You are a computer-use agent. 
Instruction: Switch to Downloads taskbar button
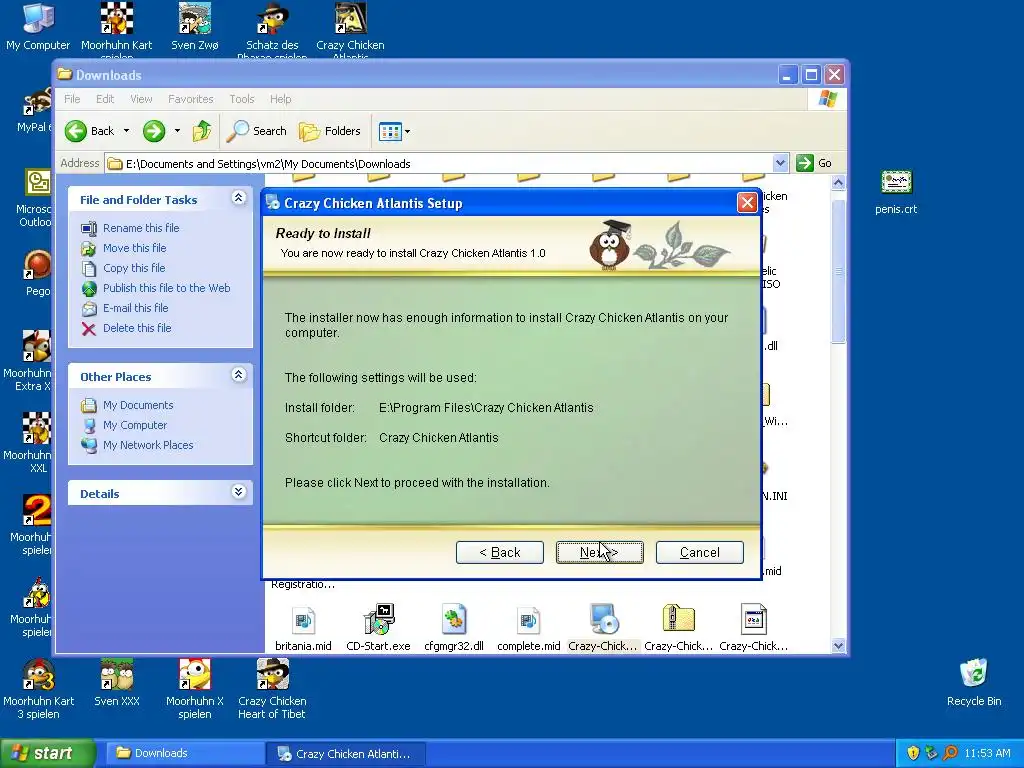[185, 754]
